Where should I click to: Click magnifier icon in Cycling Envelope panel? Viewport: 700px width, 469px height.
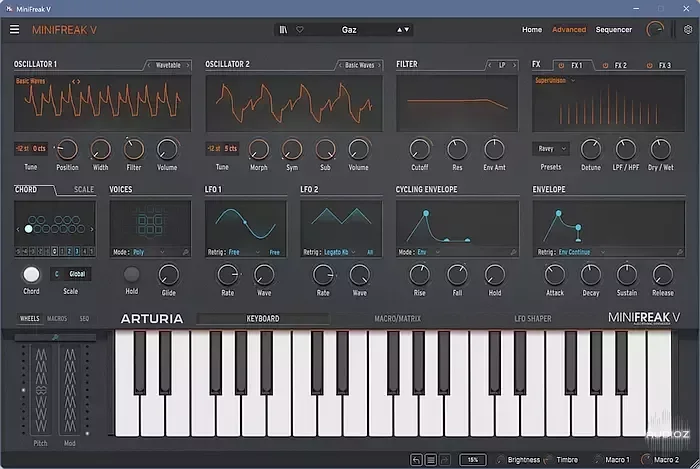[x=513, y=252]
